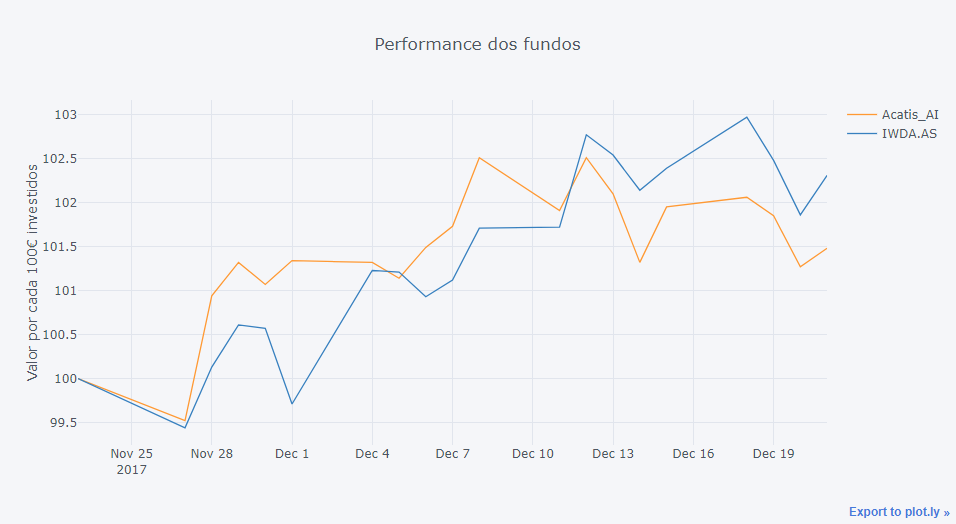Click the Dec 13 x-axis tick label
This screenshot has height=524, width=956.
(x=613, y=454)
